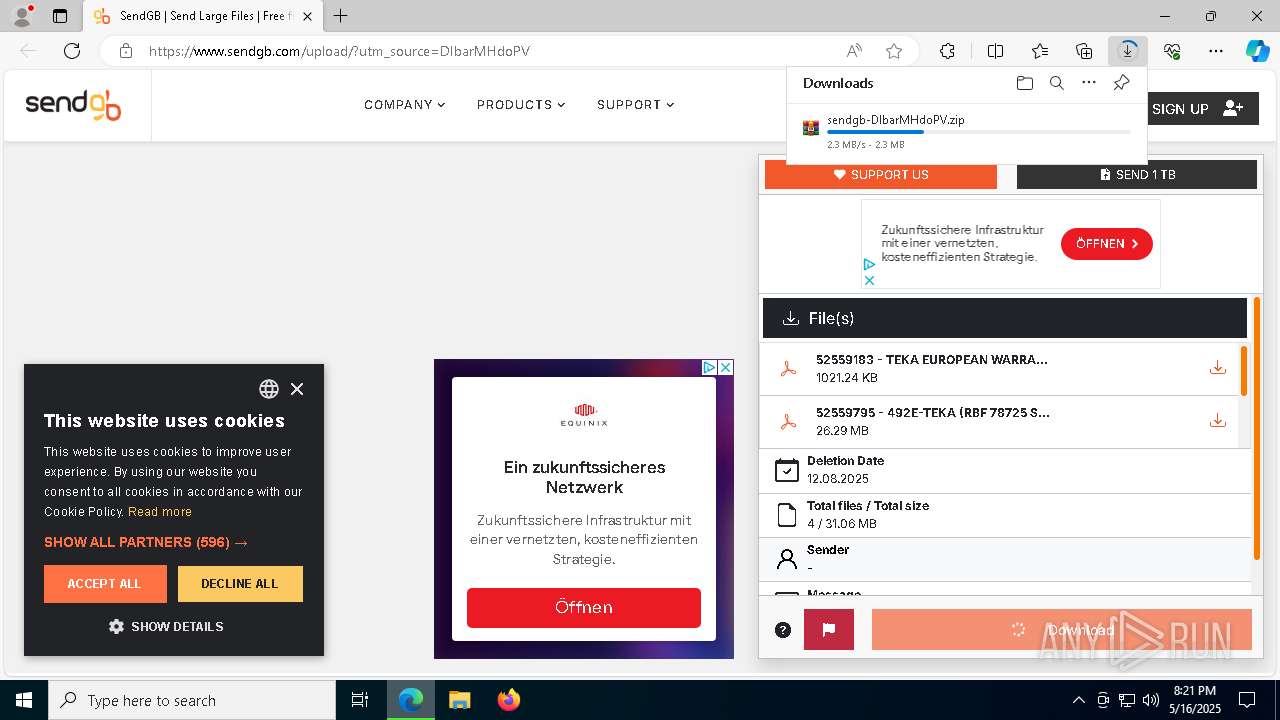
Task: Select the 52559183 TEKA EUROPEAN WARRA file name
Action: [x=931, y=360]
